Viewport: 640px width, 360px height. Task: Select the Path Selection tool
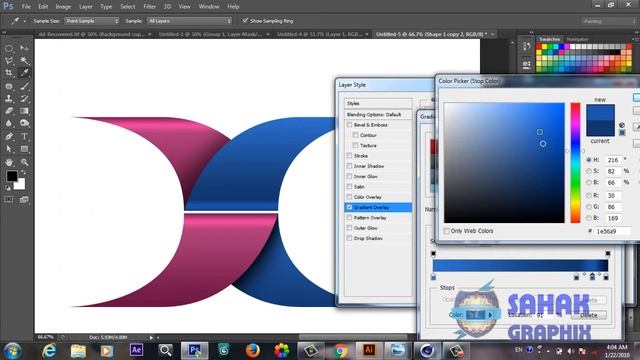9,149
